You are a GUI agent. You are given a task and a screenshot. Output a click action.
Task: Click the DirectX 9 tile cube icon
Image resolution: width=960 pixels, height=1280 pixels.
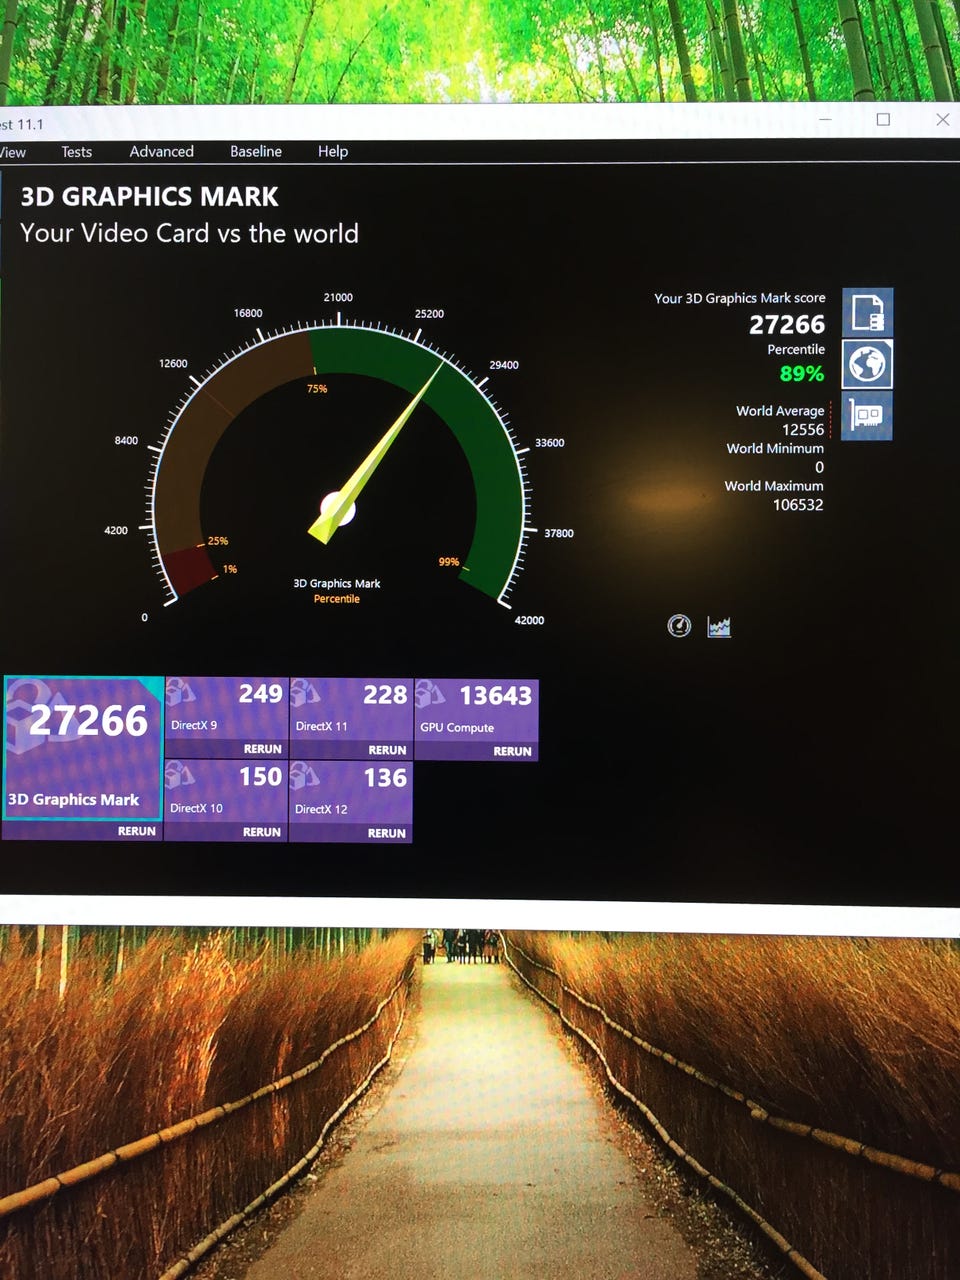click(180, 692)
